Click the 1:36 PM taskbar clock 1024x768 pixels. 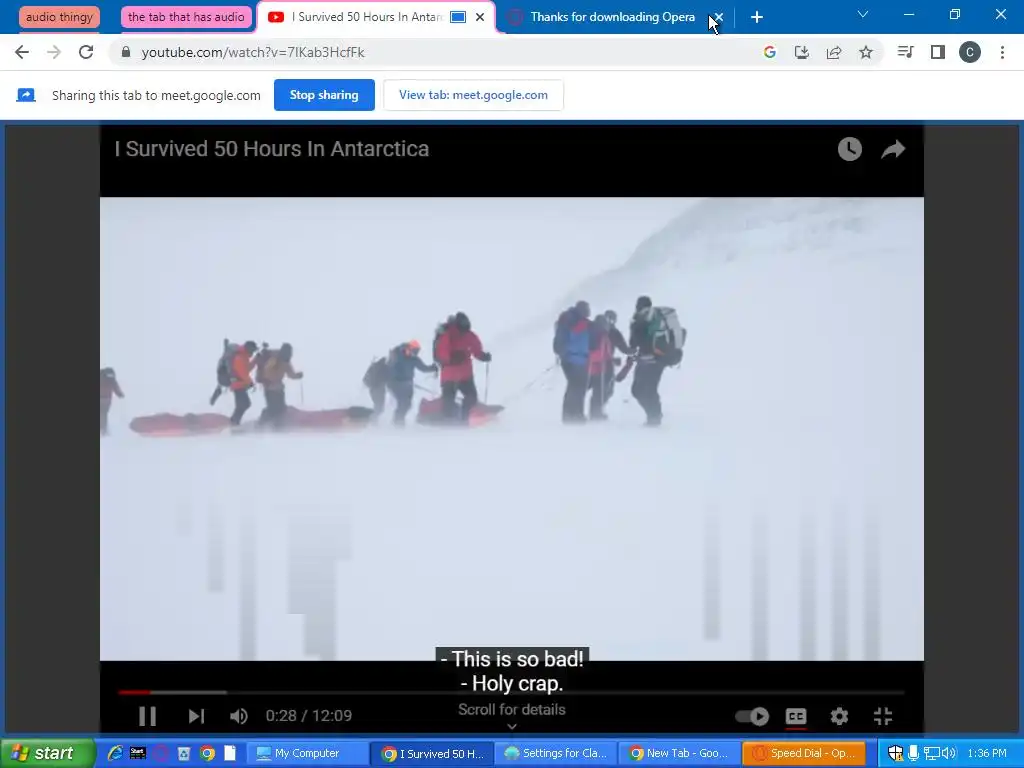point(987,754)
